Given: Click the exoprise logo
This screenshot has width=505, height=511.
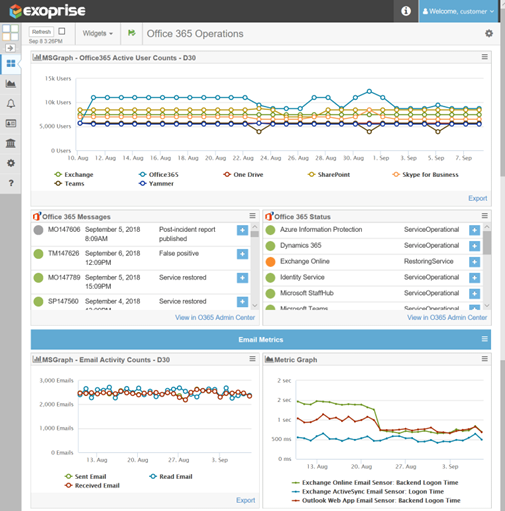Looking at the screenshot, I should [x=47, y=11].
